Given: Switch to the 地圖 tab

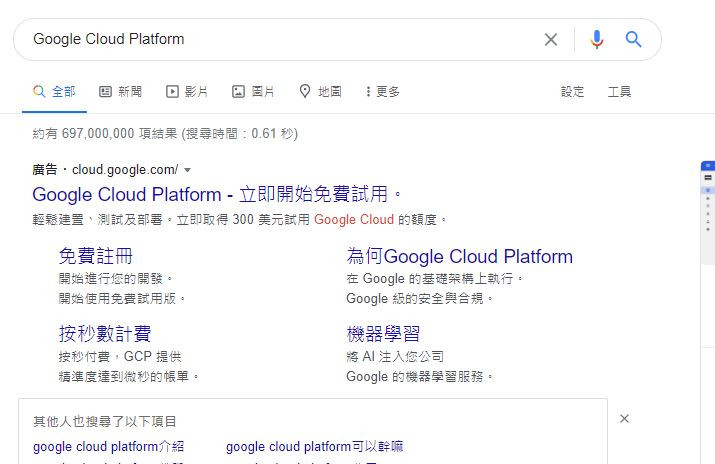Looking at the screenshot, I should pos(320,92).
